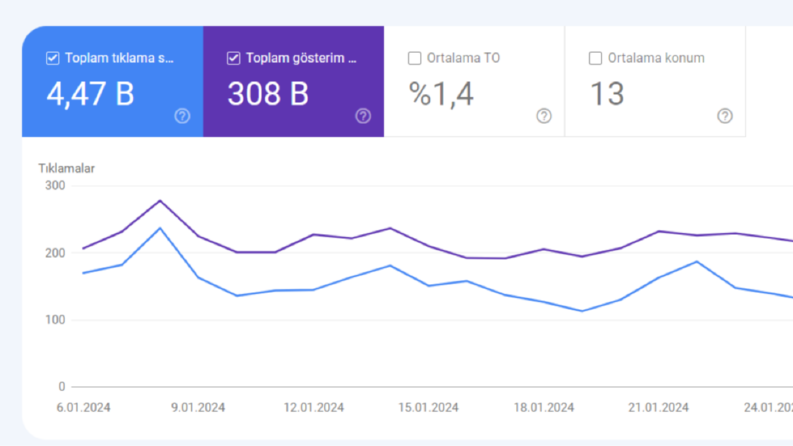Click the 21.01.2024 date label

[658, 408]
